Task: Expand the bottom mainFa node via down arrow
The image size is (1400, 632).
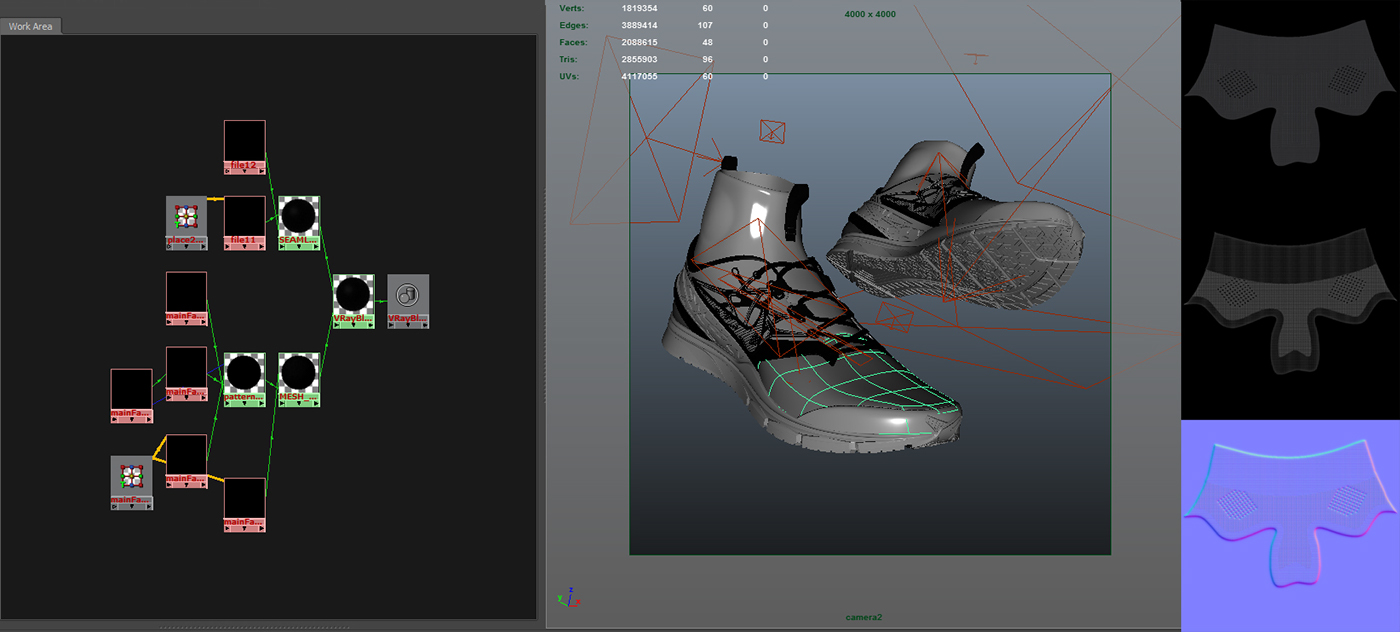Action: click(x=243, y=530)
